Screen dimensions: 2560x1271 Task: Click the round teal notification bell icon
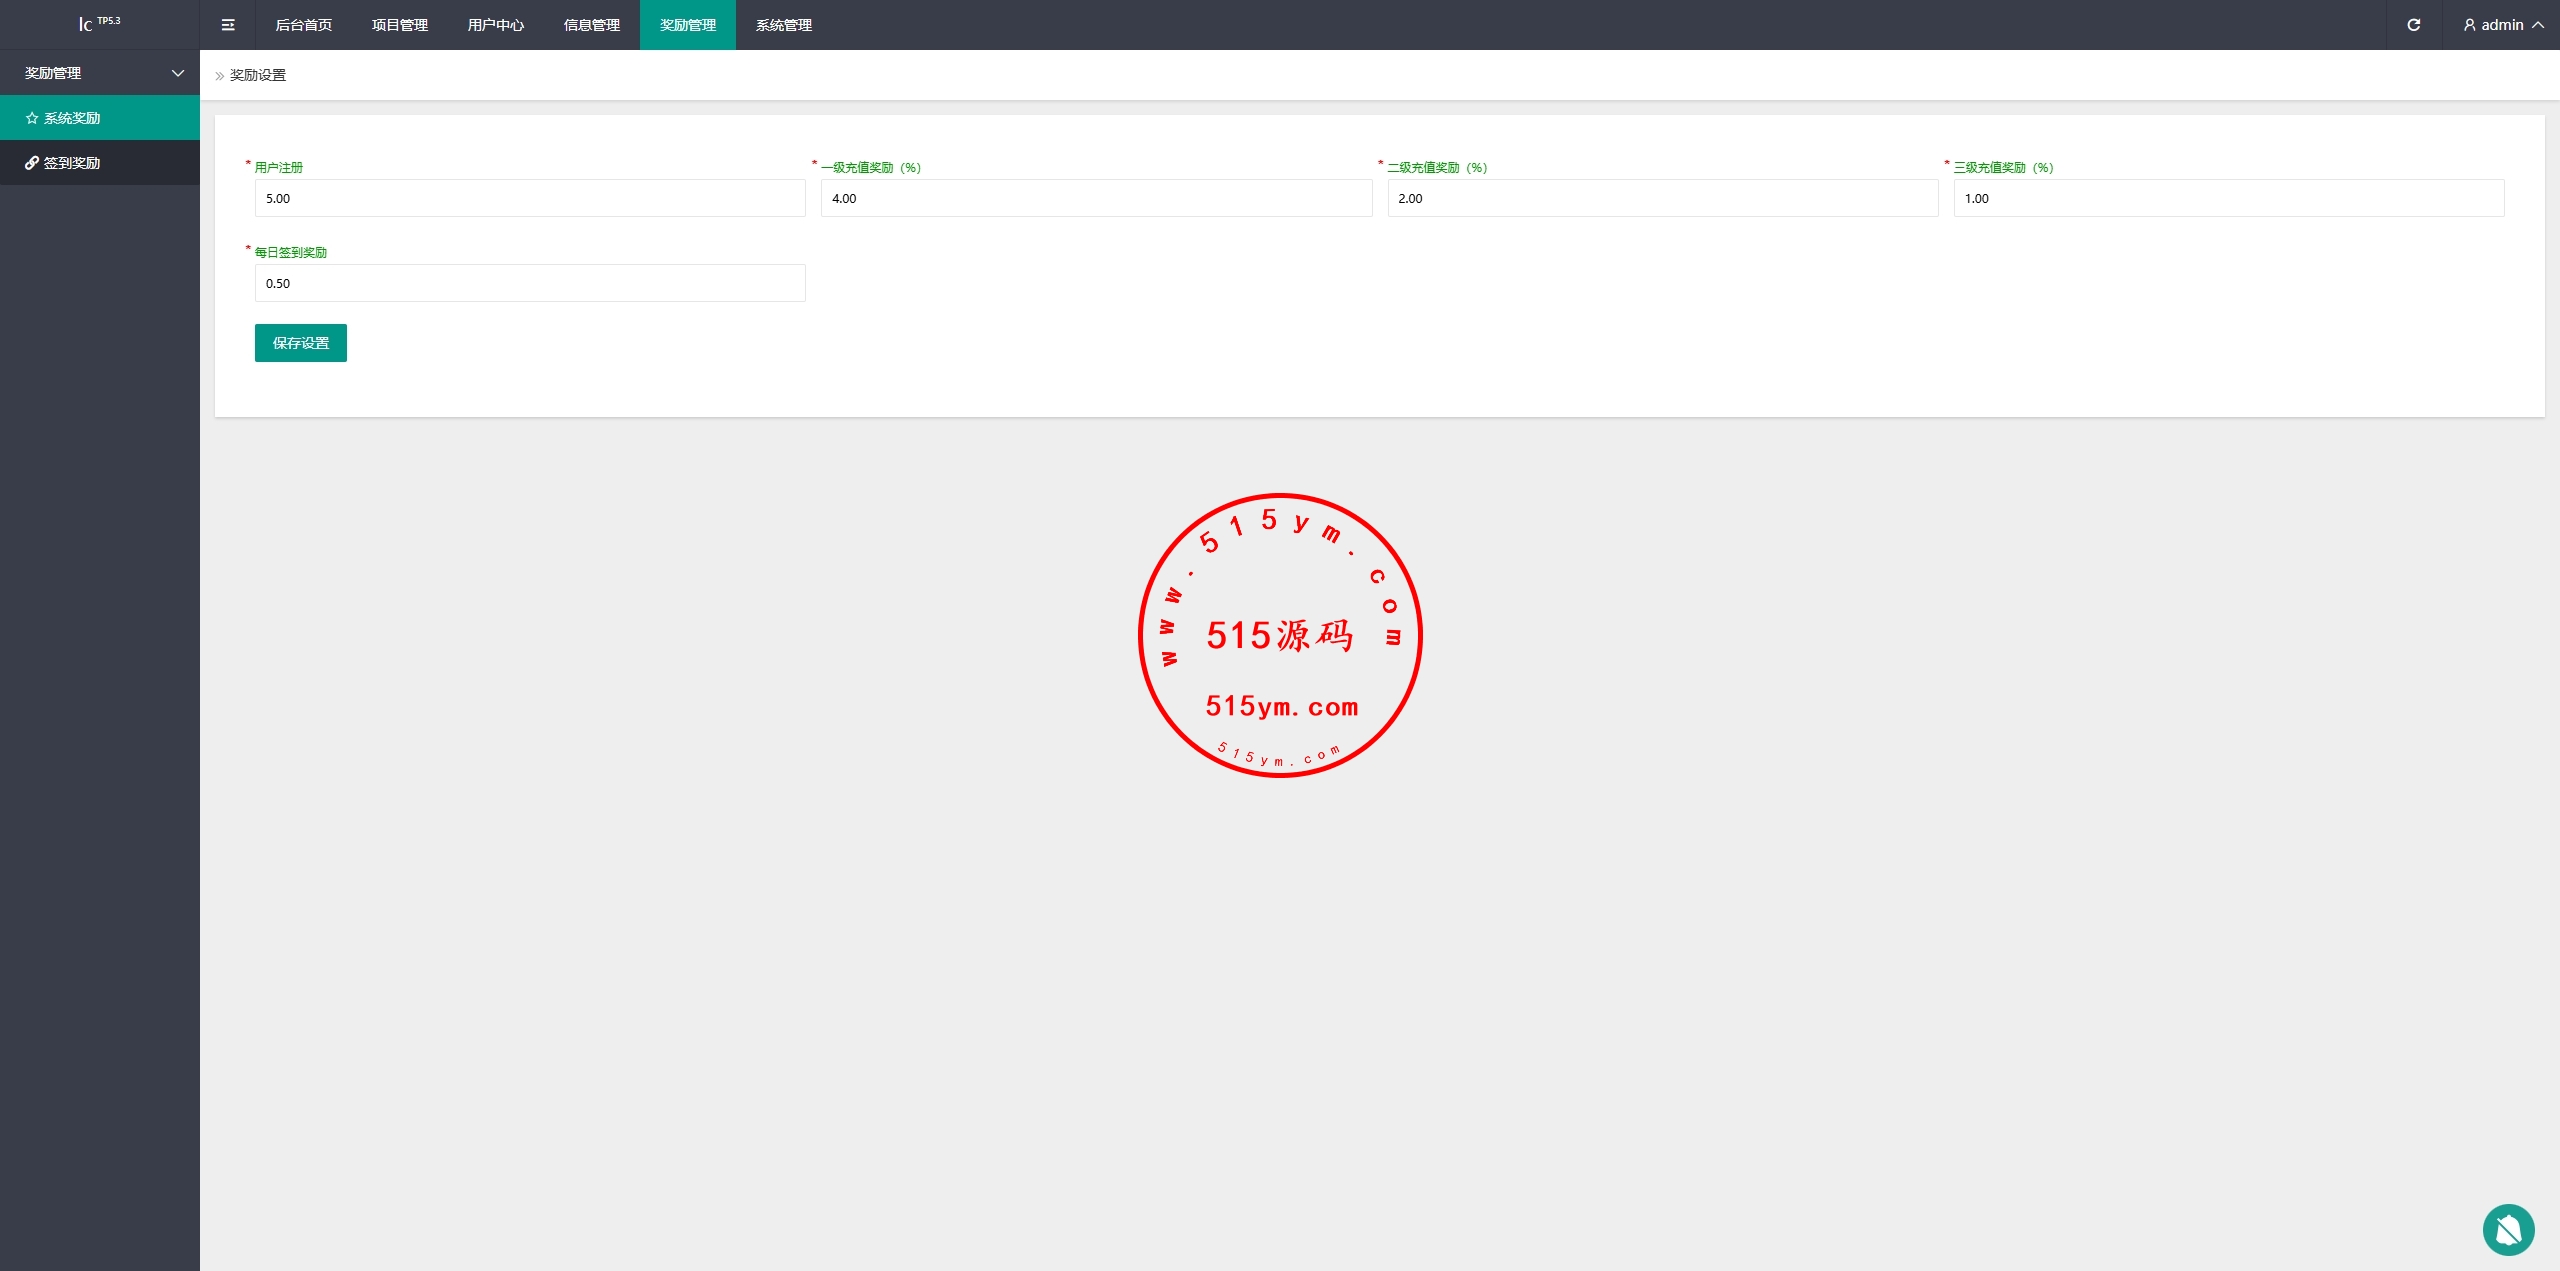click(x=2508, y=1229)
